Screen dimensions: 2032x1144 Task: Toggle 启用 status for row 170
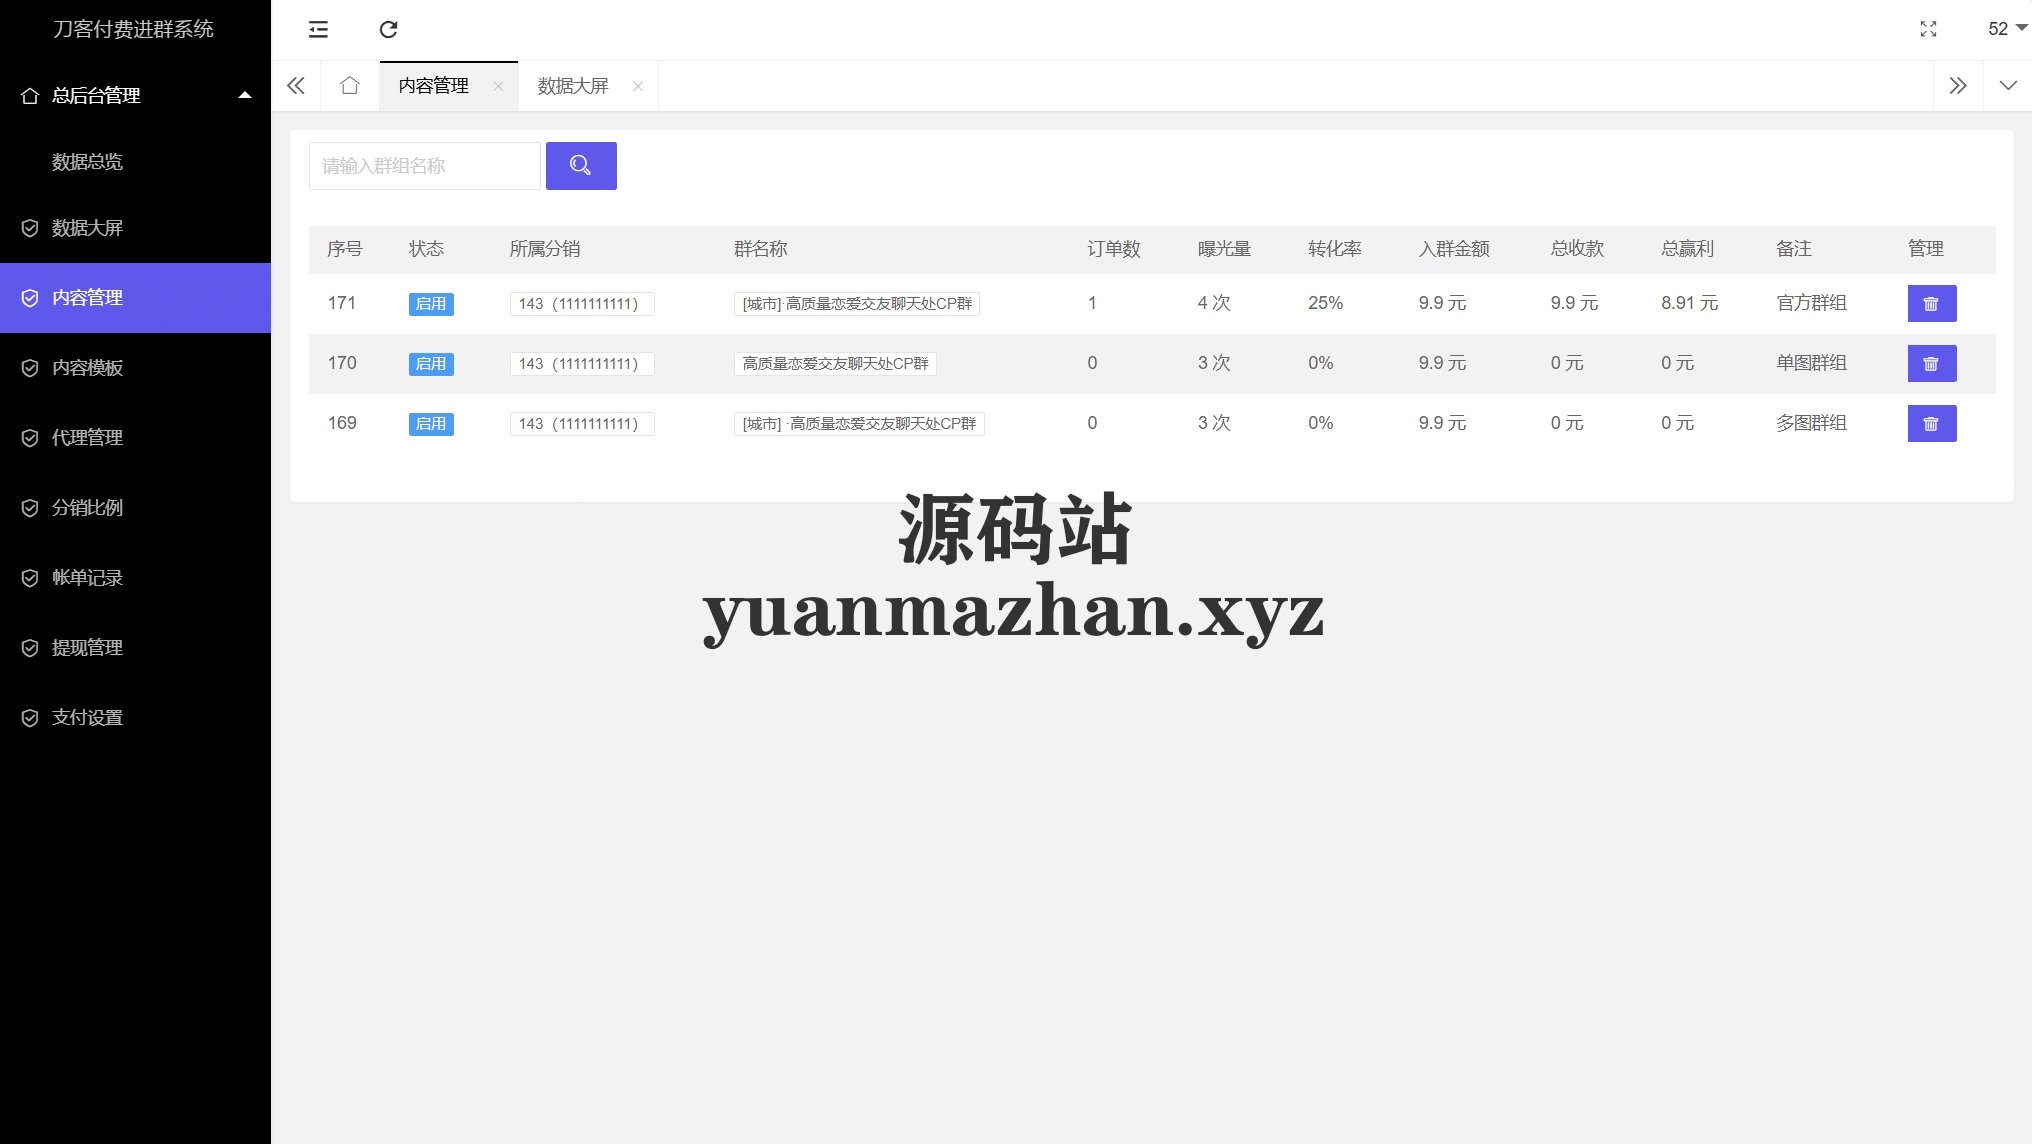click(431, 364)
